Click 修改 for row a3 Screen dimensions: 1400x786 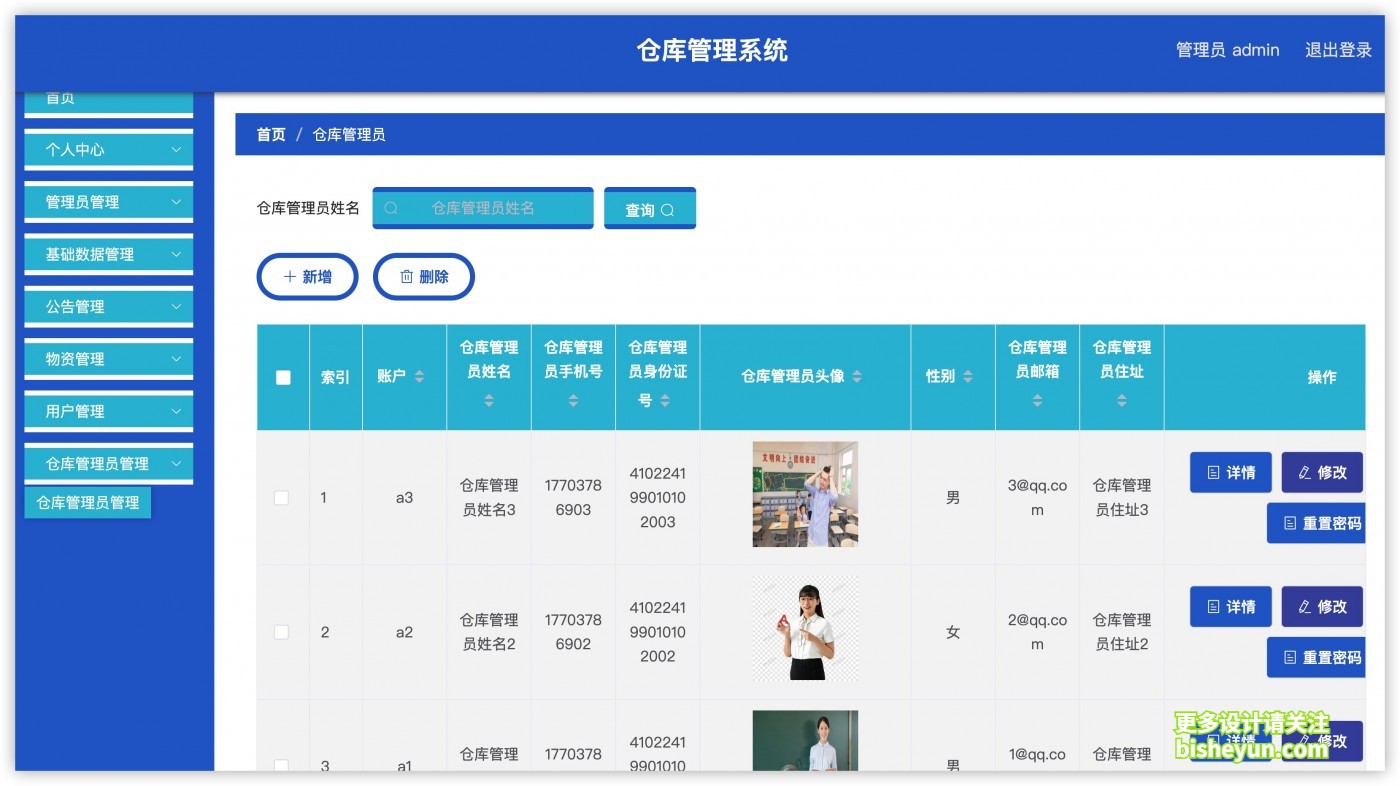point(1322,472)
